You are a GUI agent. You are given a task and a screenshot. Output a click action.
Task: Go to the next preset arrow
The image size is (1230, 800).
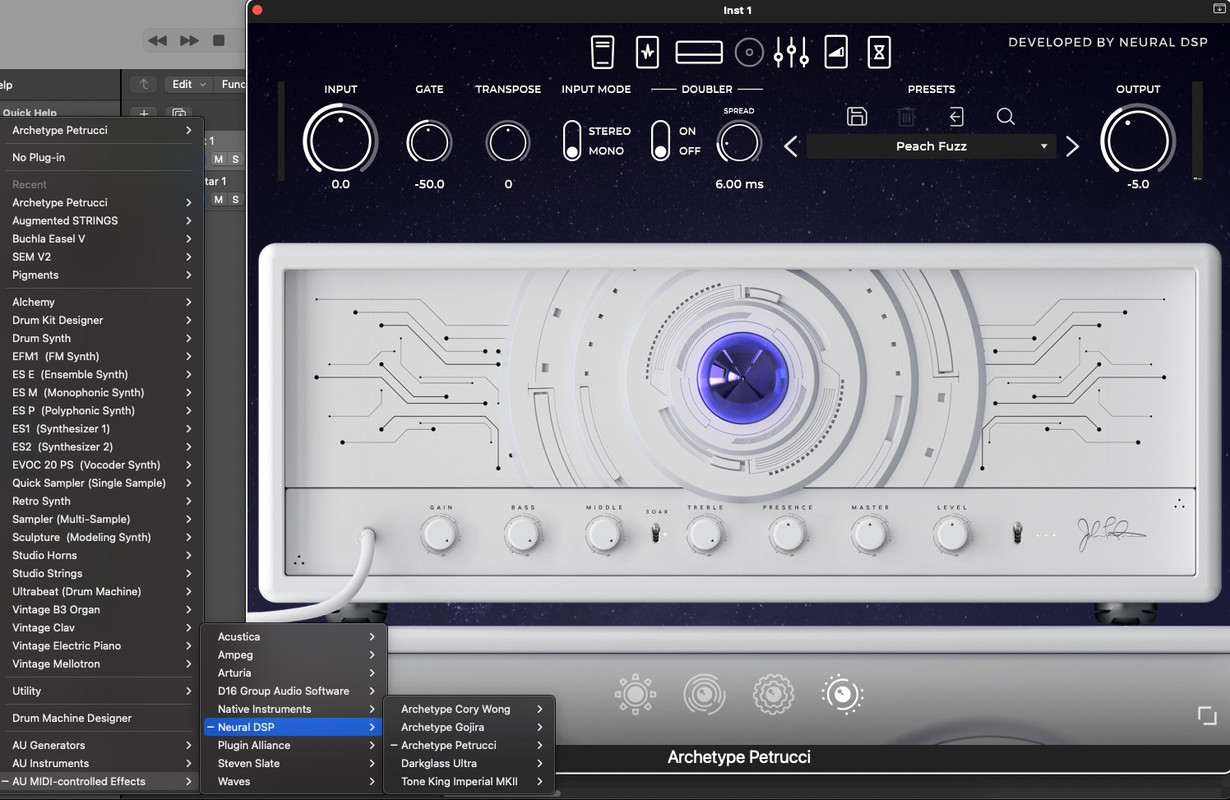(1072, 147)
